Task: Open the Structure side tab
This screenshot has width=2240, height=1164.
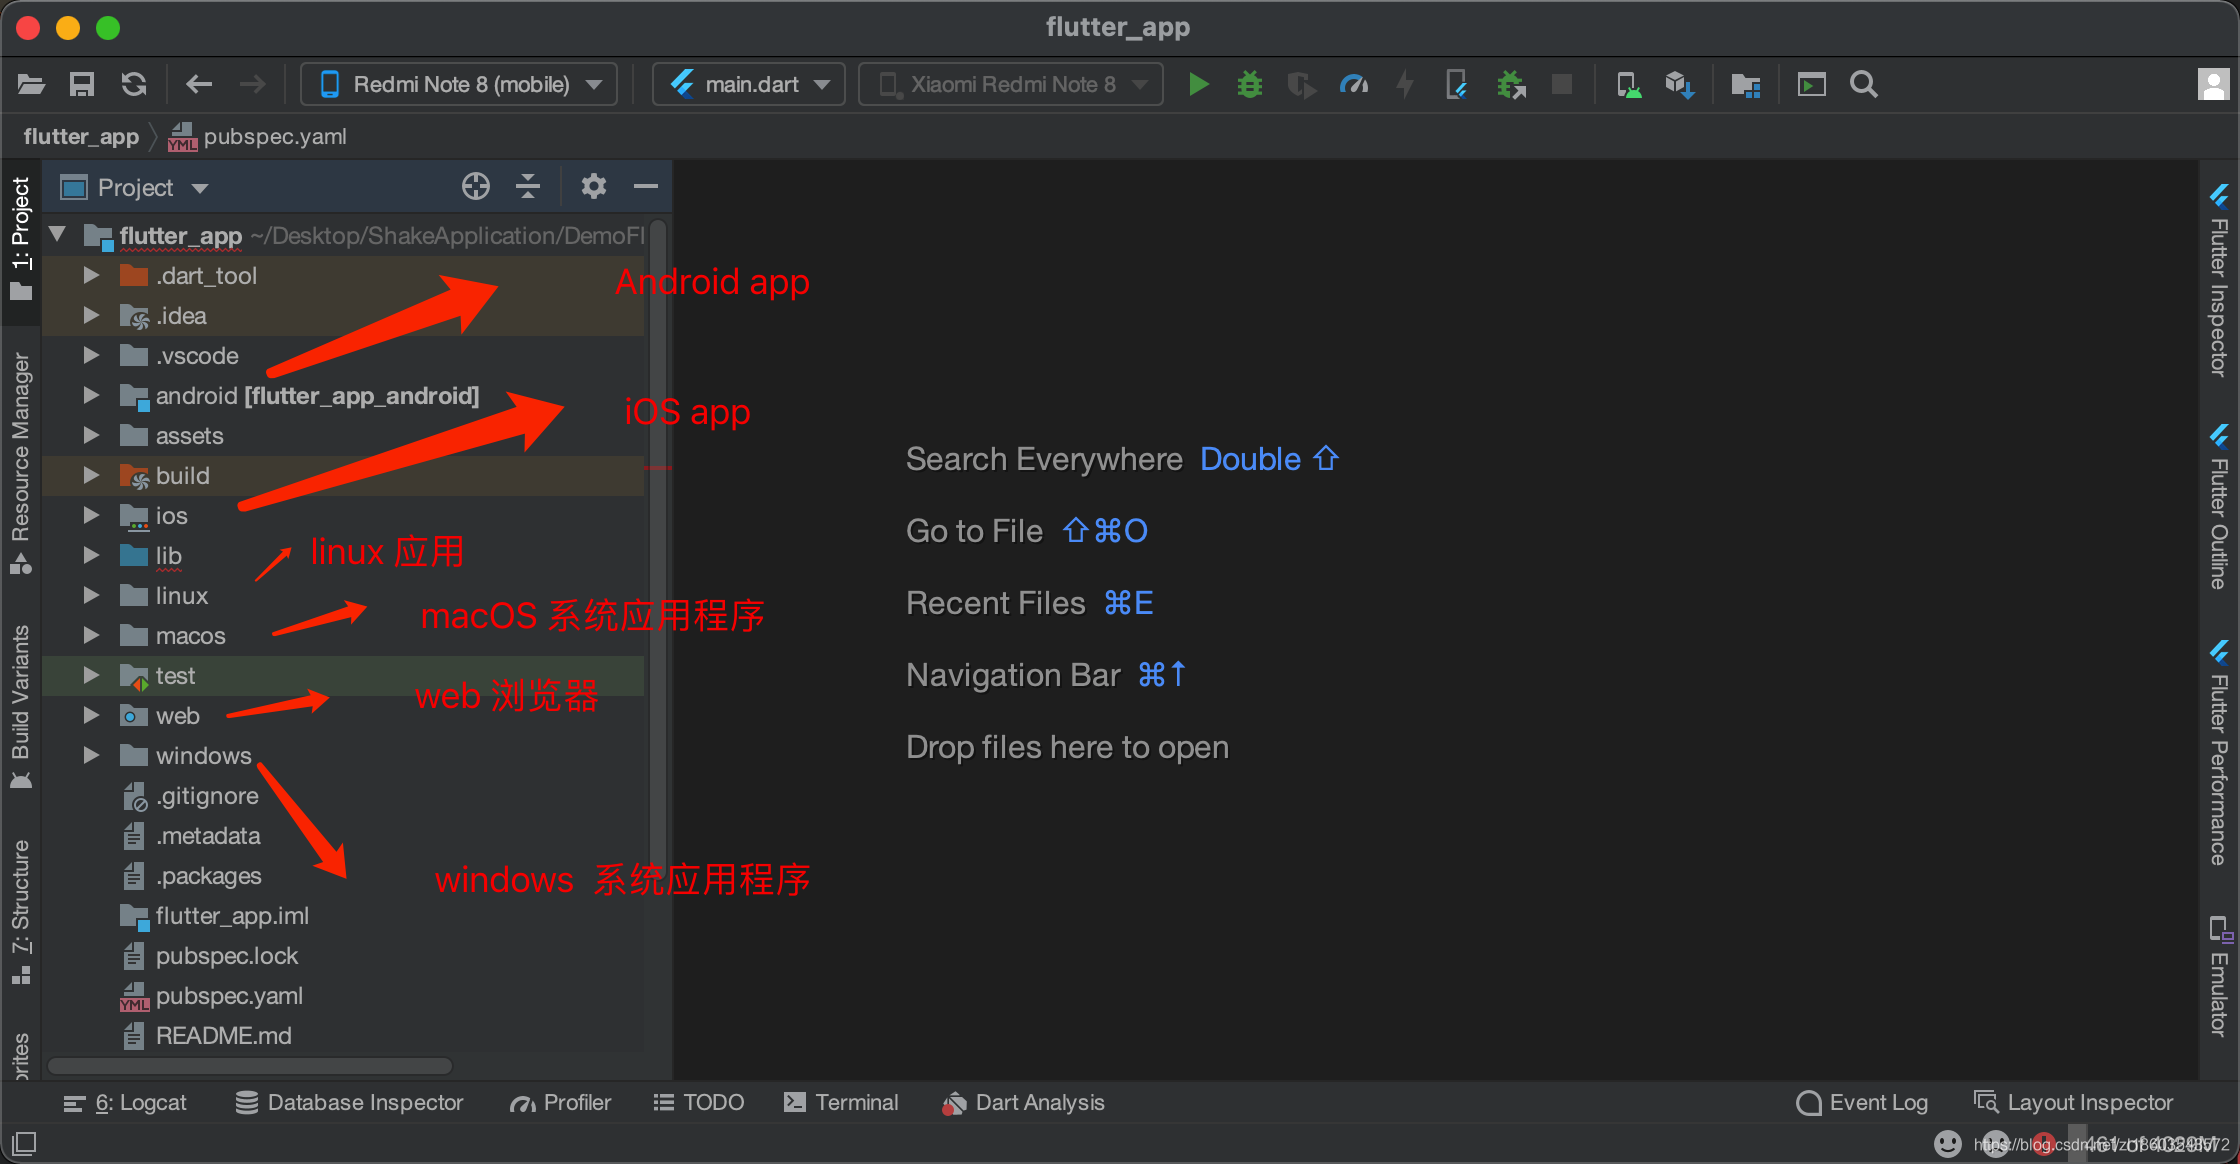Action: point(21,912)
